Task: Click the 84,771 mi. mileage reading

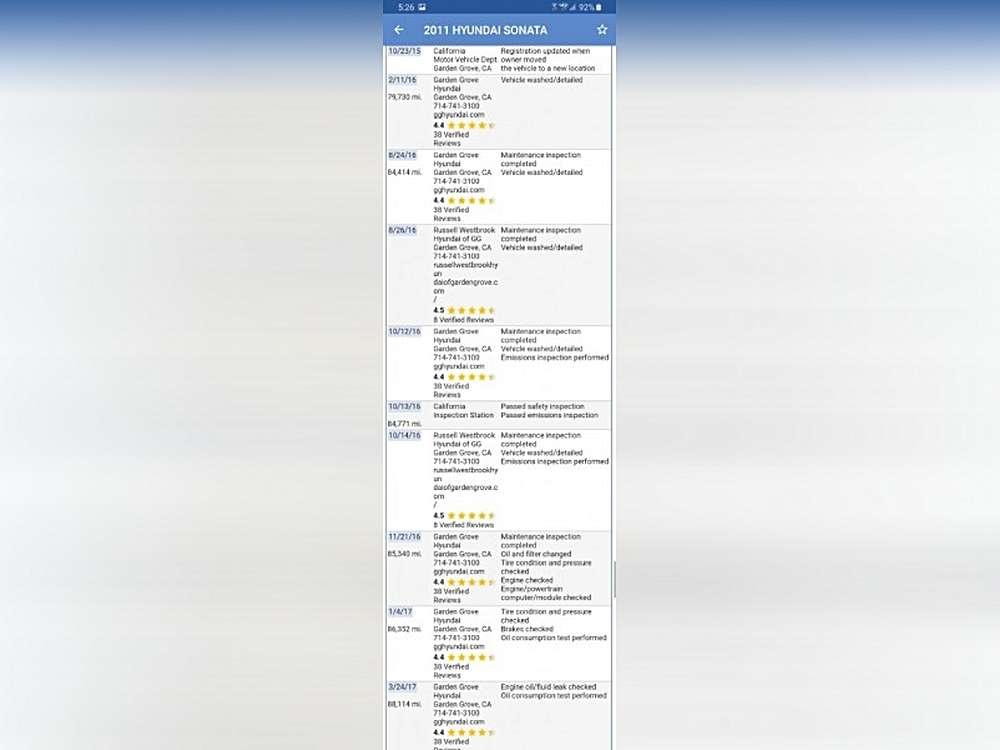Action: 404,423
